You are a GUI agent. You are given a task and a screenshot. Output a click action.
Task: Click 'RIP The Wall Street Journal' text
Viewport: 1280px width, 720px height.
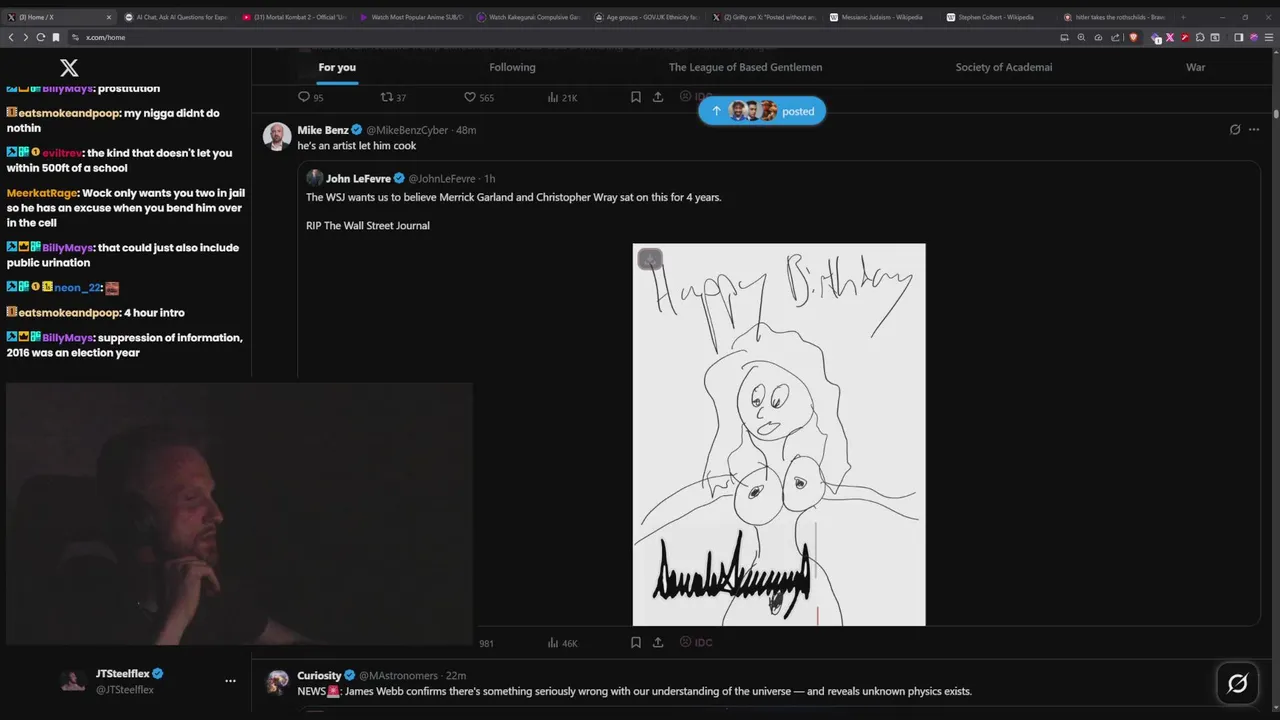coord(368,226)
